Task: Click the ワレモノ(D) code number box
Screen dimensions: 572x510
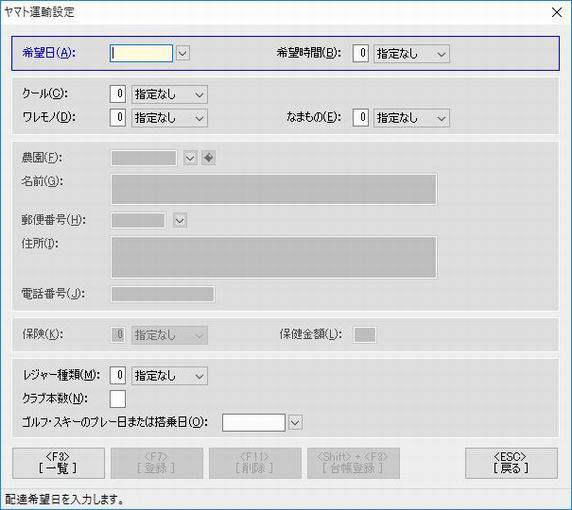Action: [118, 117]
